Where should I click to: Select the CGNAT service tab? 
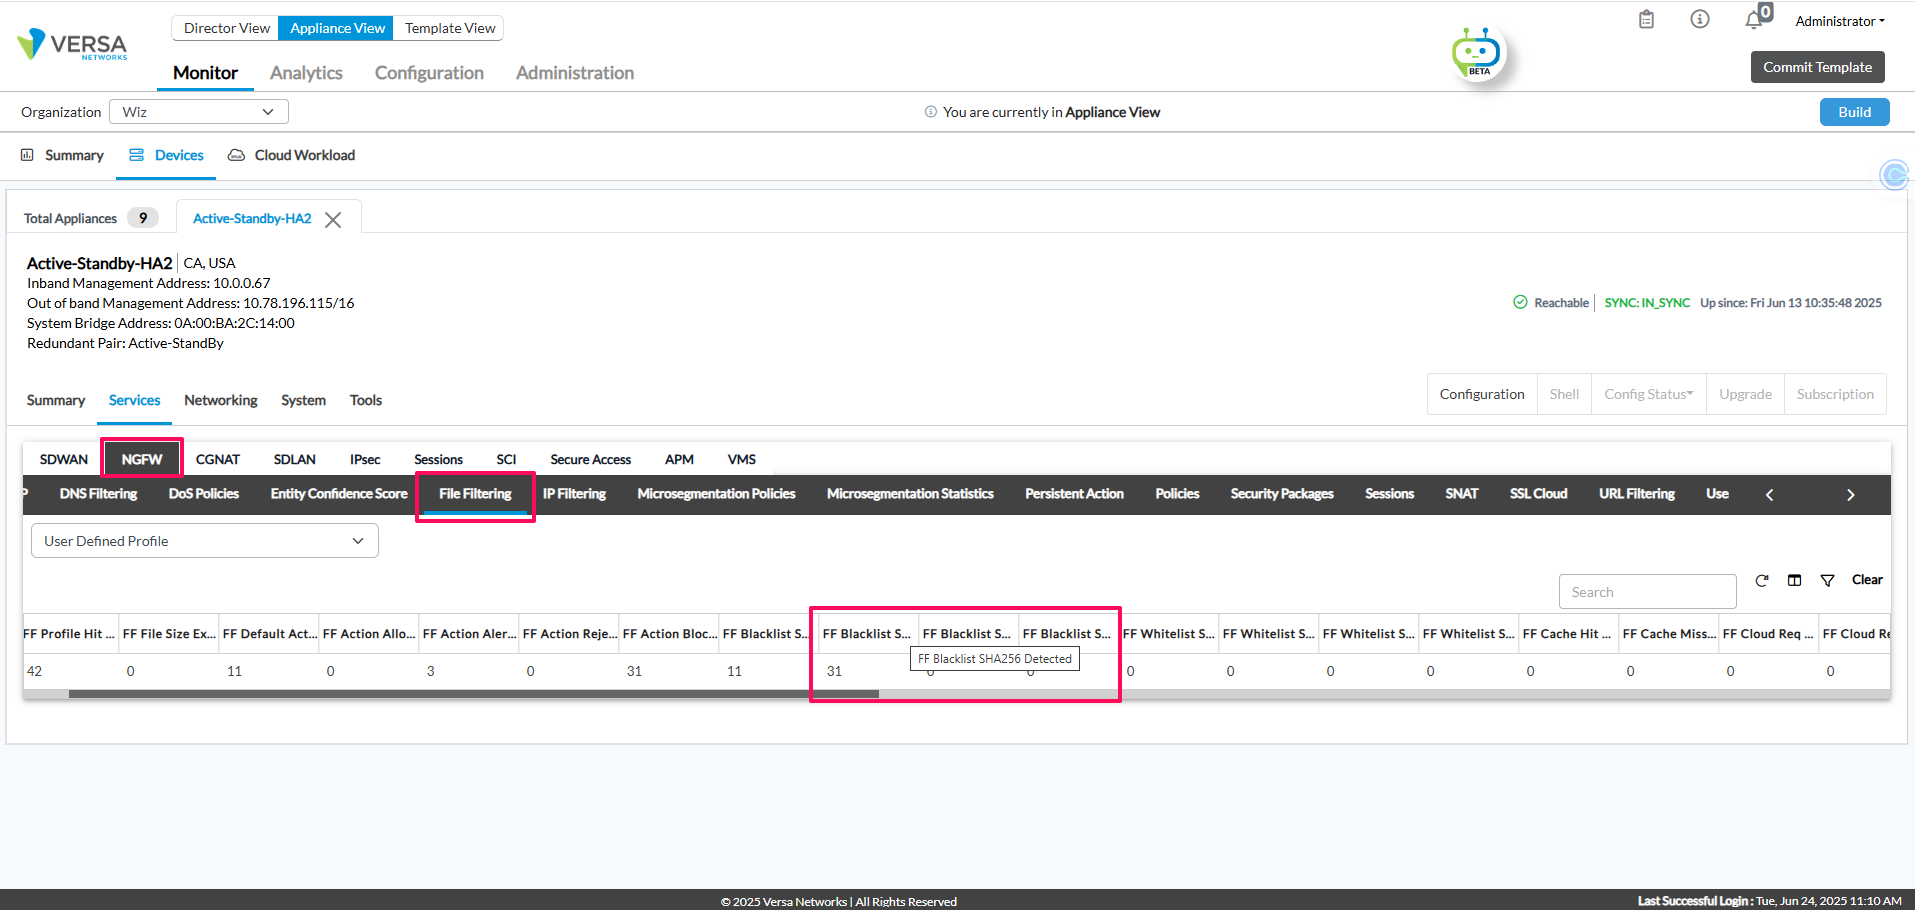pos(218,459)
